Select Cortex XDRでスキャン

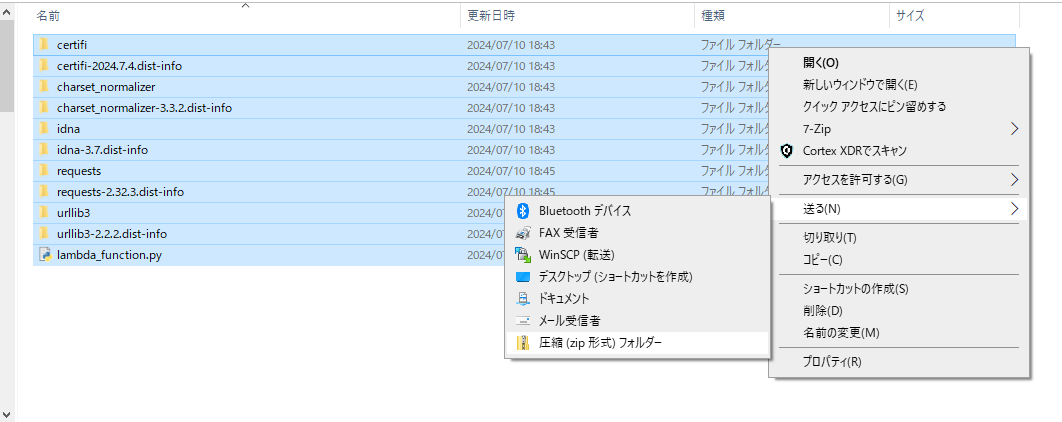(x=854, y=150)
